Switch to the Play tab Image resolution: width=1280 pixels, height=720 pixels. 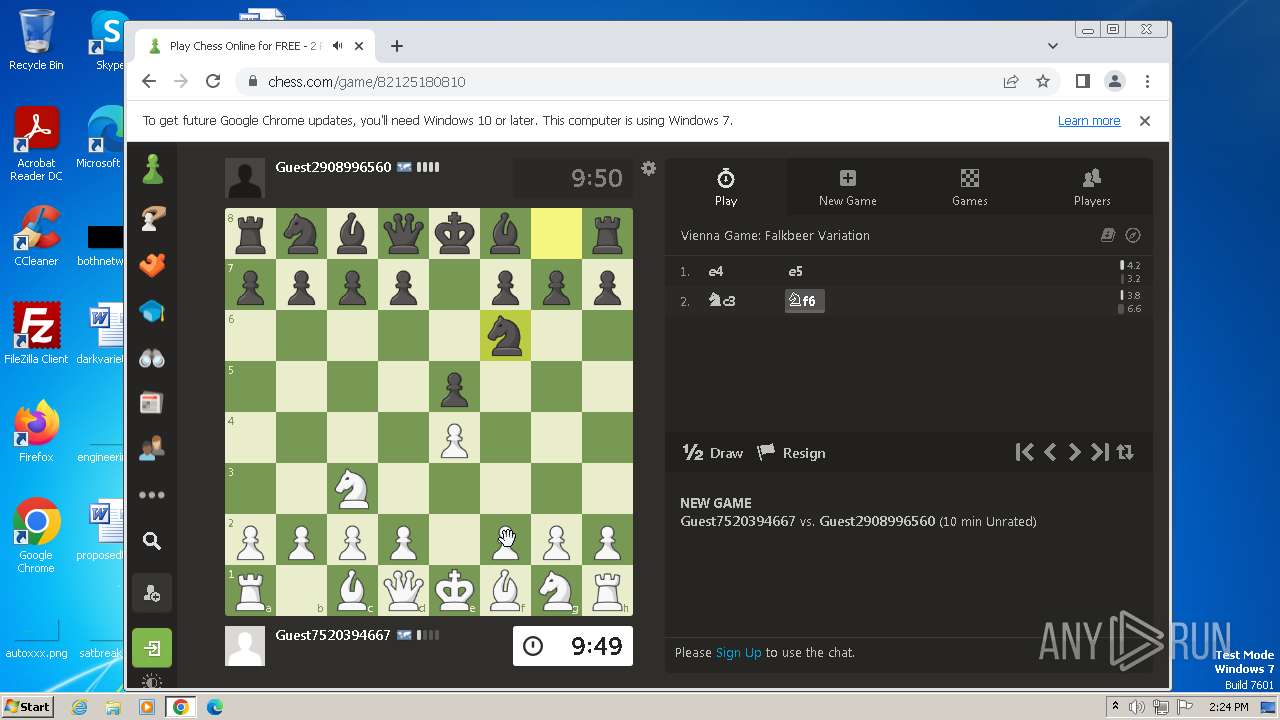click(x=726, y=187)
